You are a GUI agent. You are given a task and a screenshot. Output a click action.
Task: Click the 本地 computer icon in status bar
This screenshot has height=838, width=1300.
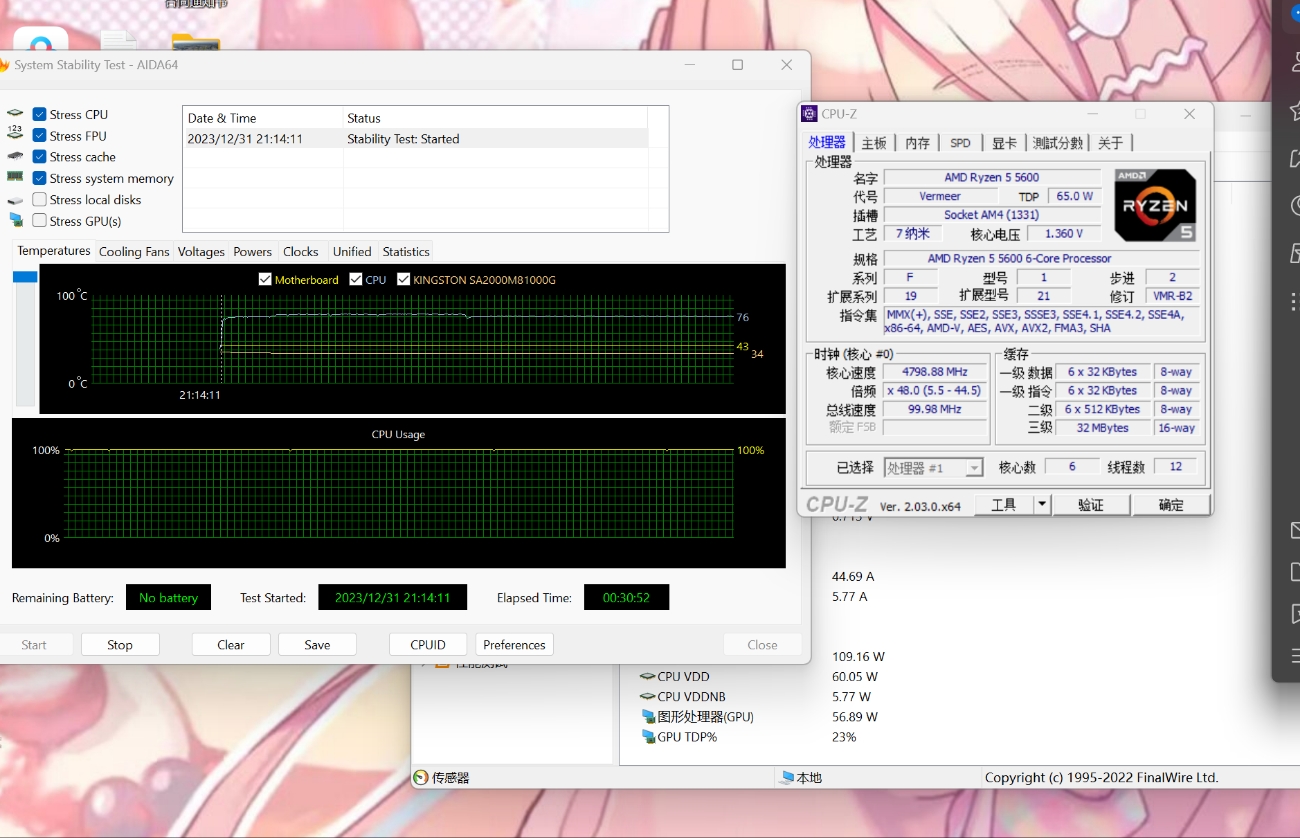click(787, 777)
